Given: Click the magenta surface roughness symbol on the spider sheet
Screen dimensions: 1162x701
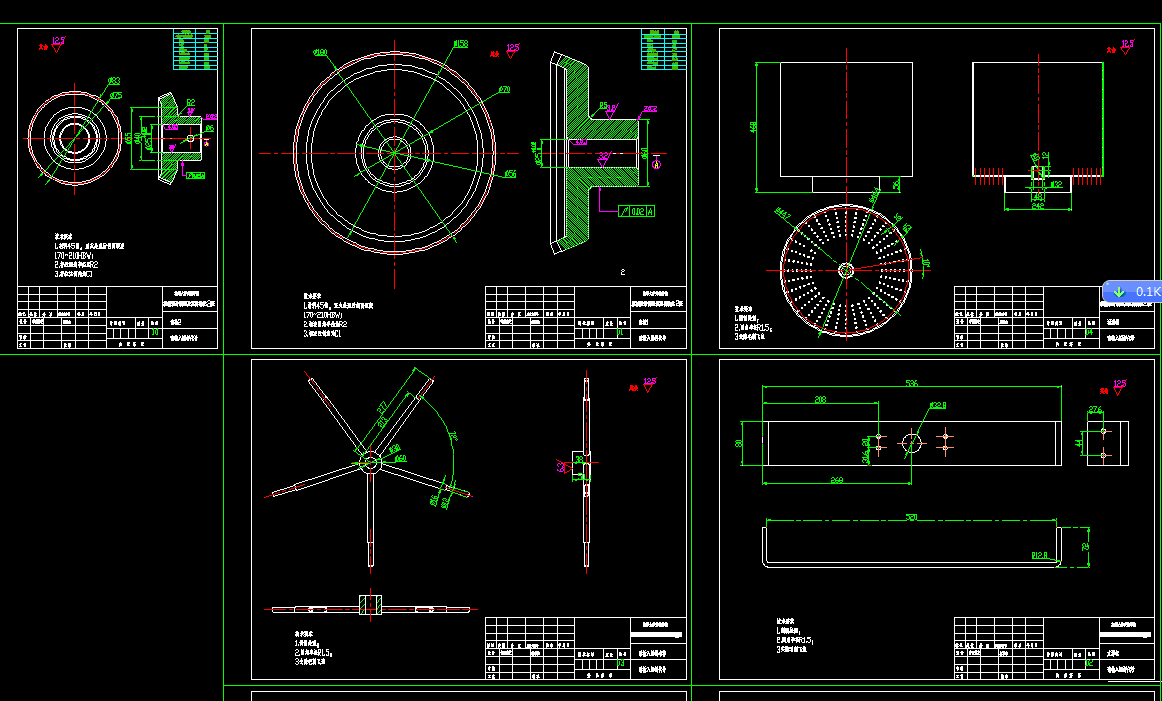Looking at the screenshot, I should pos(649,384).
